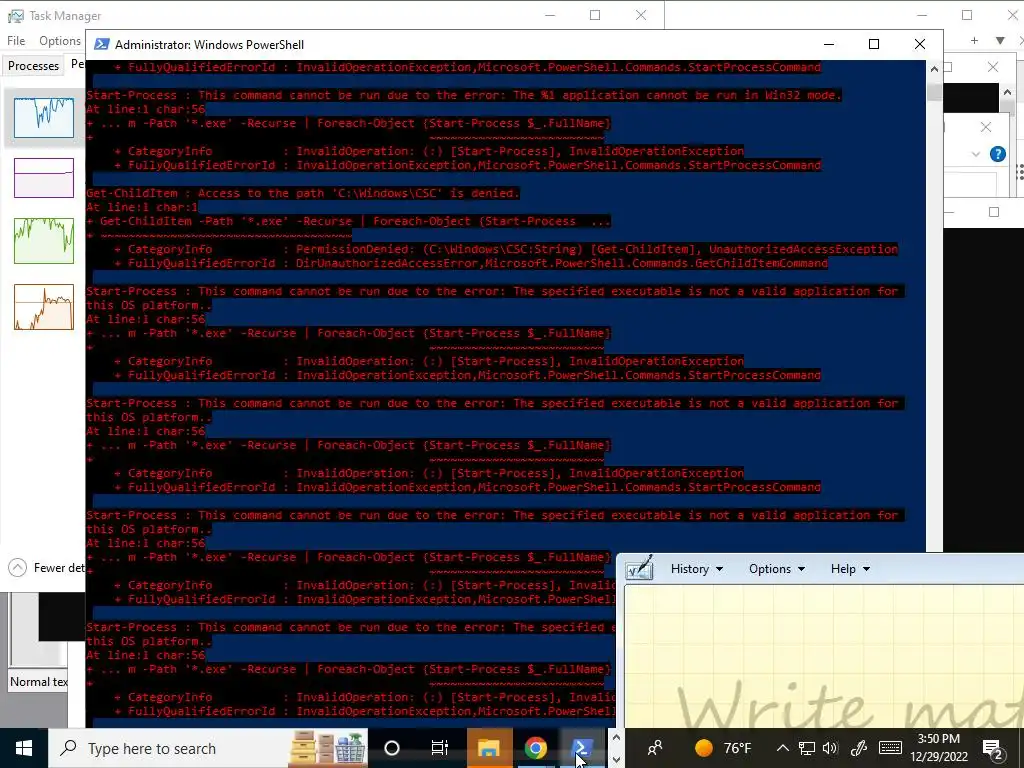Open Windows Ink Workspace pen icon

pyautogui.click(x=859, y=748)
